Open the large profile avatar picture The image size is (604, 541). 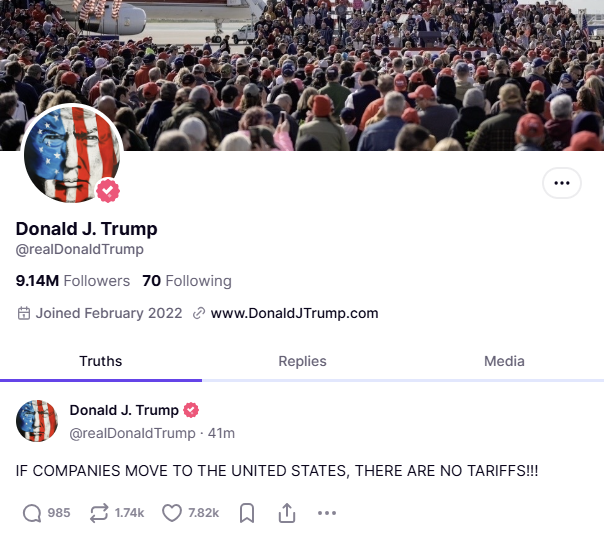coord(72,154)
